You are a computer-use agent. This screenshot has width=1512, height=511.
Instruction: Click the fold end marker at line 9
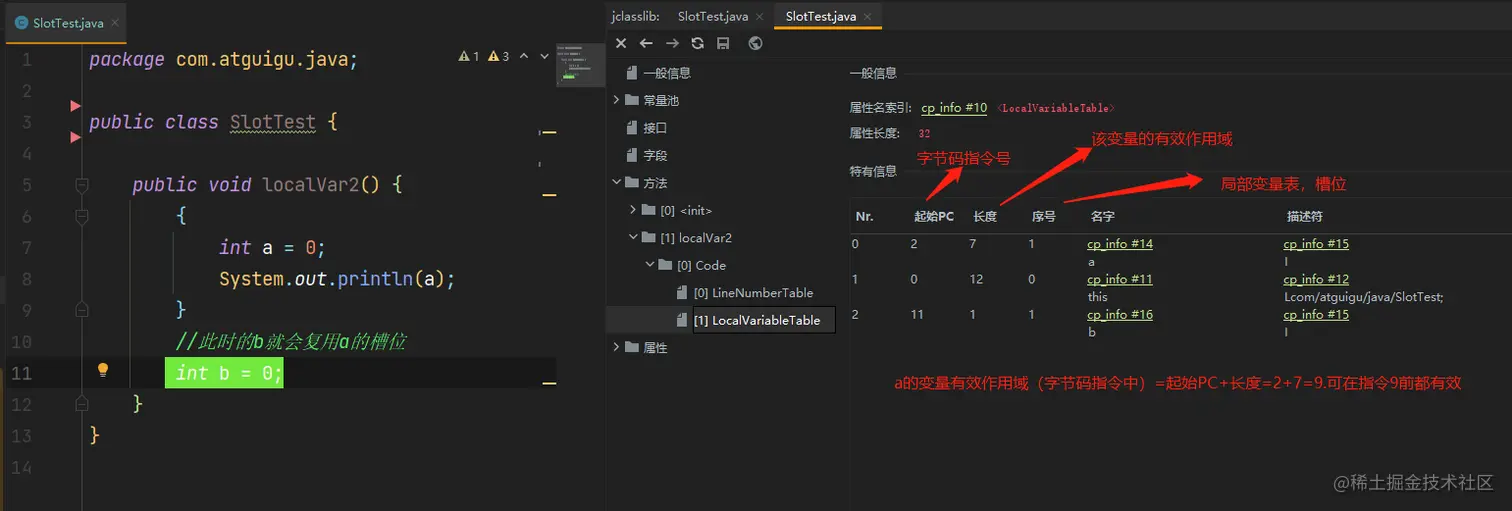tap(82, 310)
